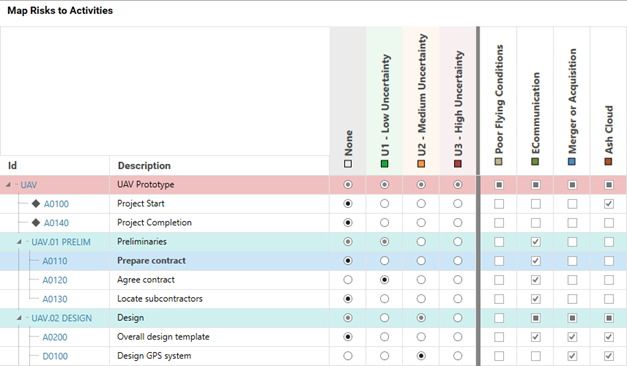Select None radio for Project Start
Screen dimensions: 627x366
point(348,204)
